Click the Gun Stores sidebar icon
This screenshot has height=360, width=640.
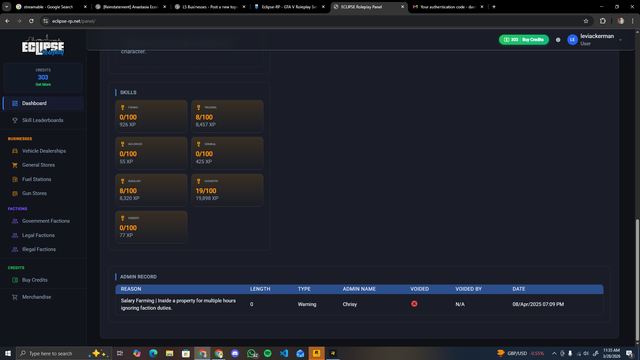pyautogui.click(x=15, y=193)
